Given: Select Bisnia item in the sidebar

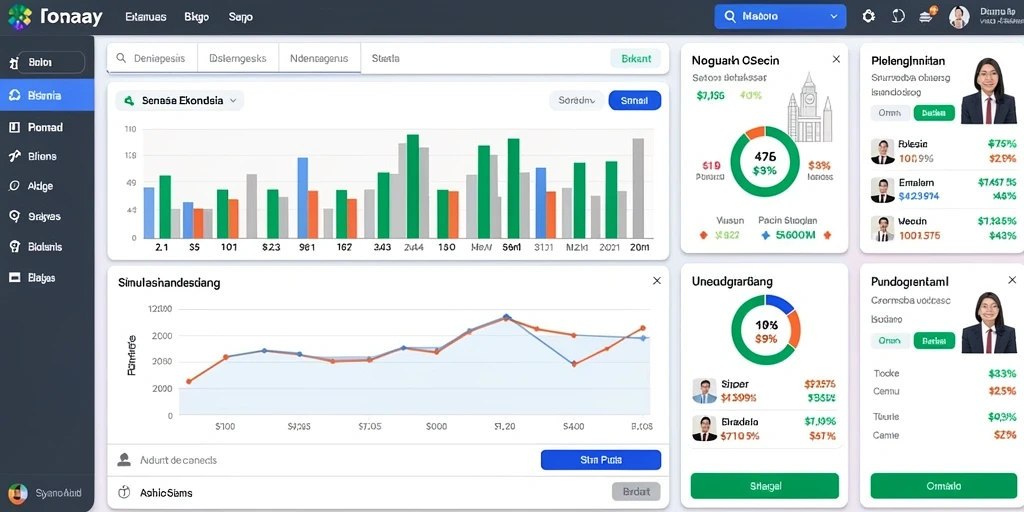Looking at the screenshot, I should coord(47,95).
